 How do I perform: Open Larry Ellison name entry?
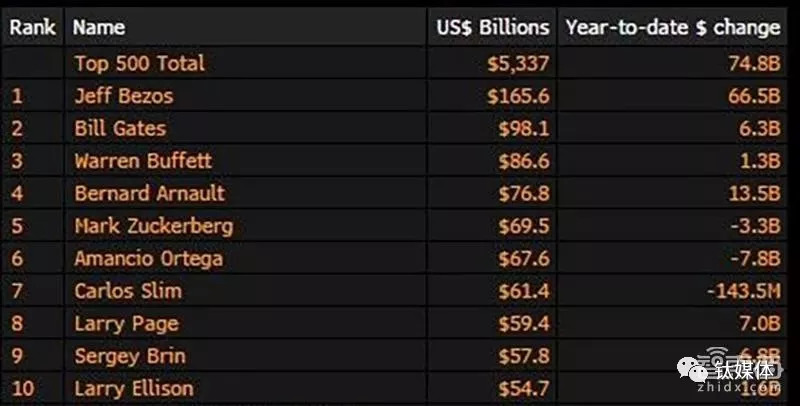point(133,388)
